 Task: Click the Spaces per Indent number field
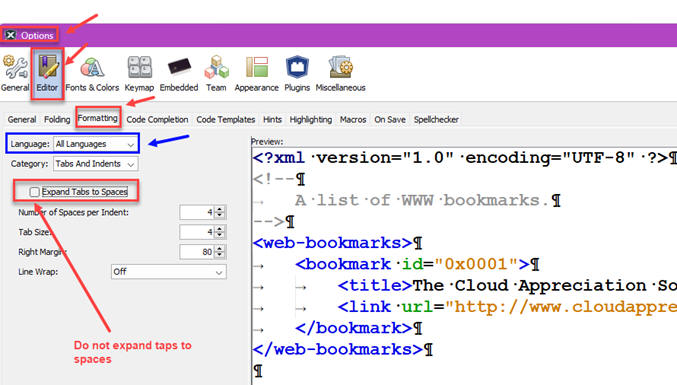click(197, 212)
